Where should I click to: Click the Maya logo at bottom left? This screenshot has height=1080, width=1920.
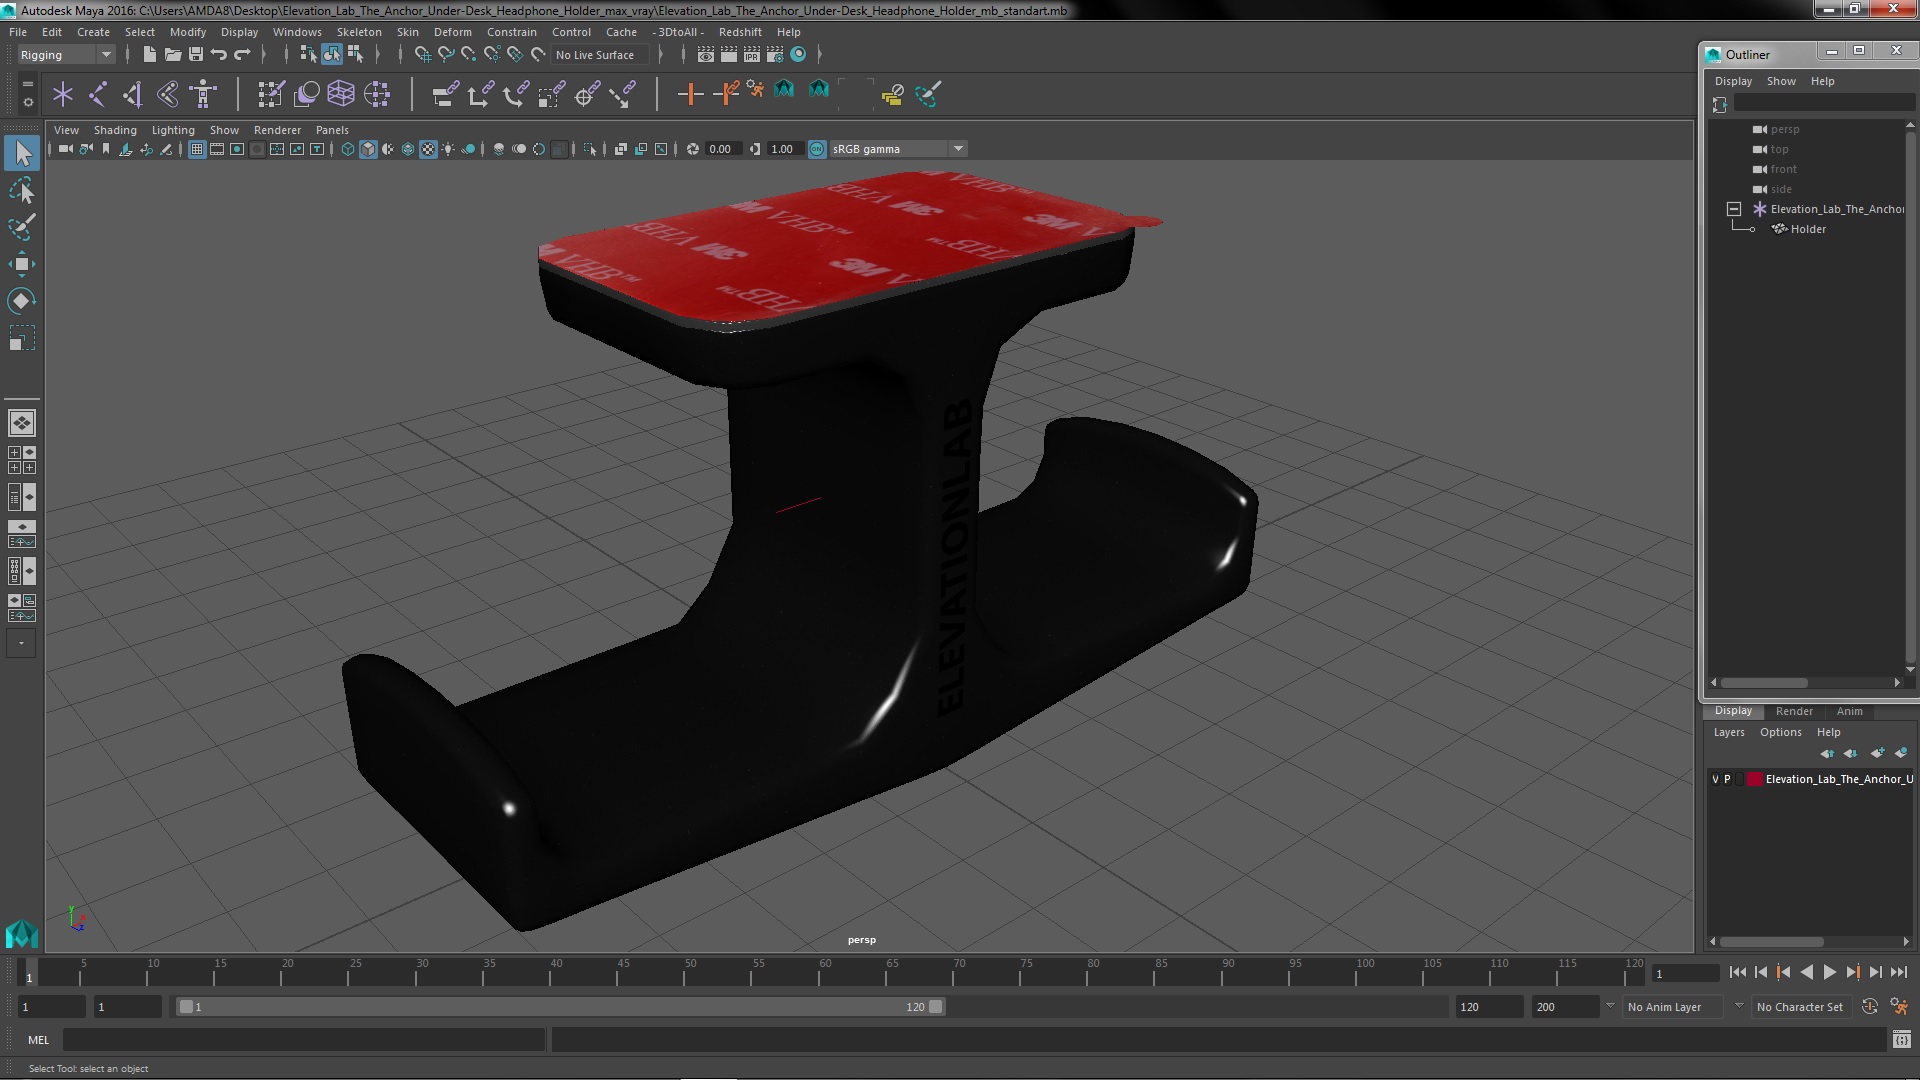coord(22,934)
